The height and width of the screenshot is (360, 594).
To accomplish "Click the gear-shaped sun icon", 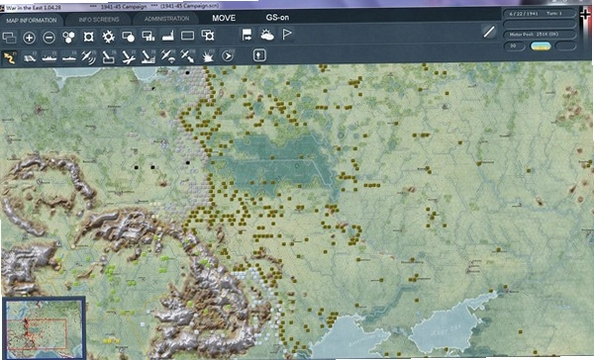I will pos(108,36).
